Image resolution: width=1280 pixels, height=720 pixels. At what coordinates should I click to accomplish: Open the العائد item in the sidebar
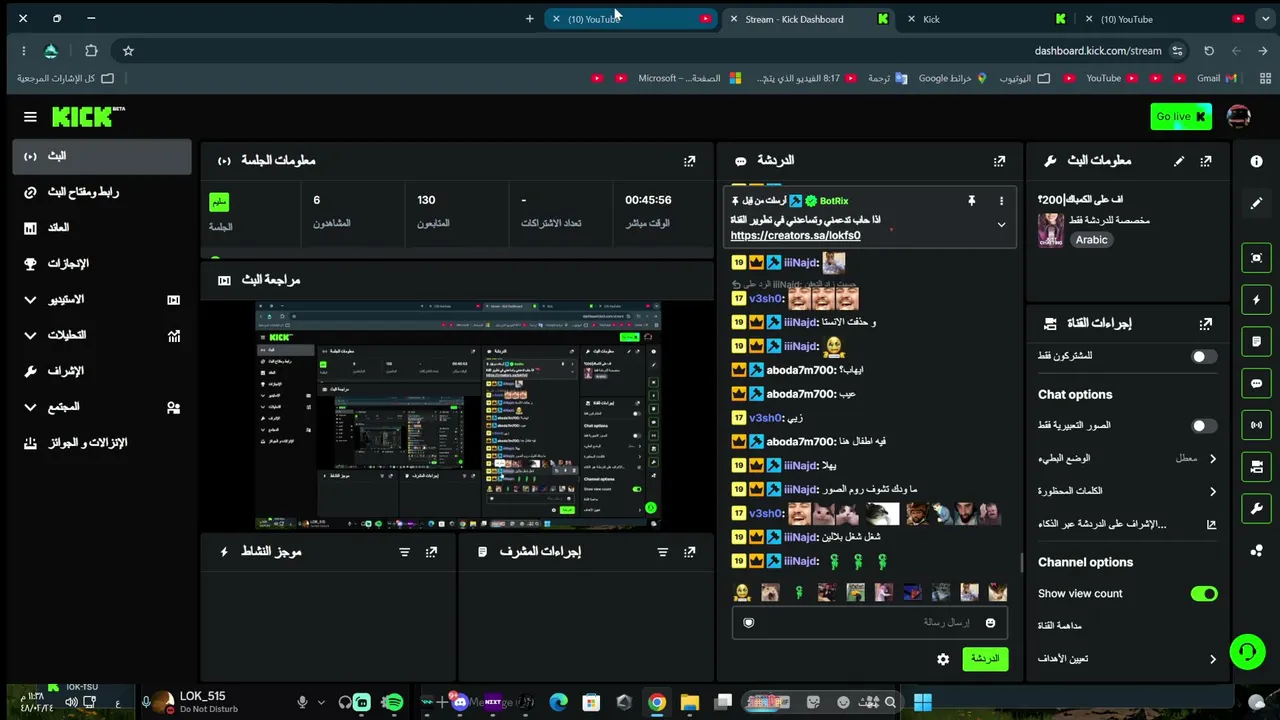pos(101,228)
